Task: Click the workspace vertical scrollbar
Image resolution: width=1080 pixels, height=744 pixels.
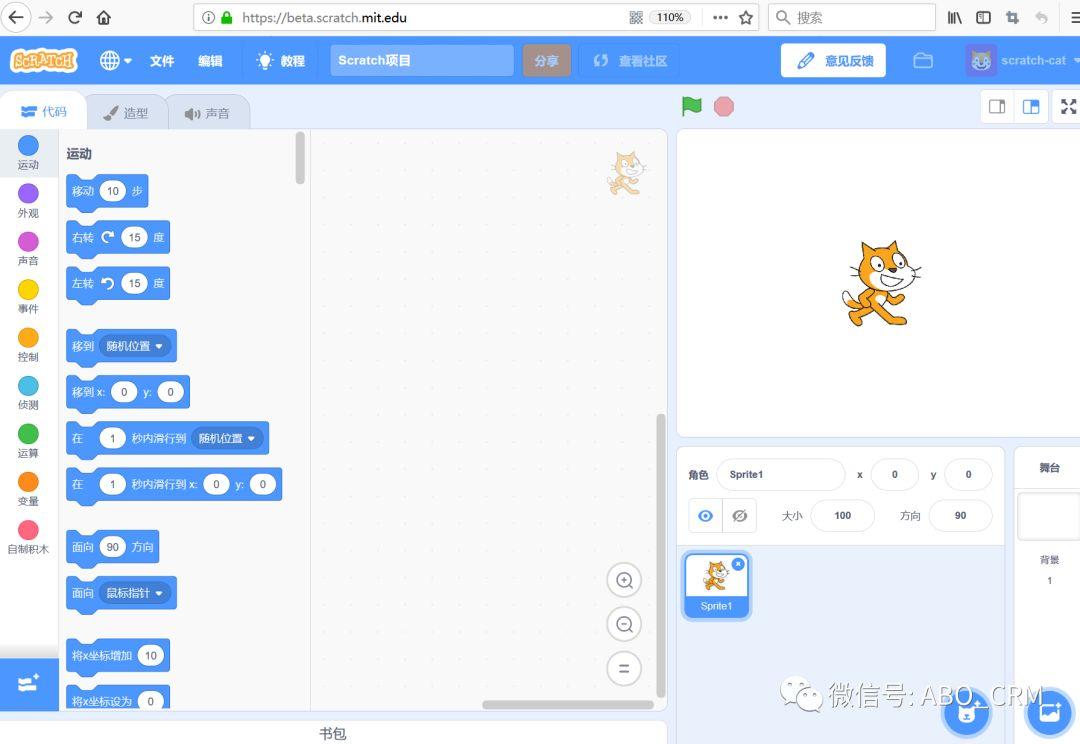Action: tap(661, 555)
